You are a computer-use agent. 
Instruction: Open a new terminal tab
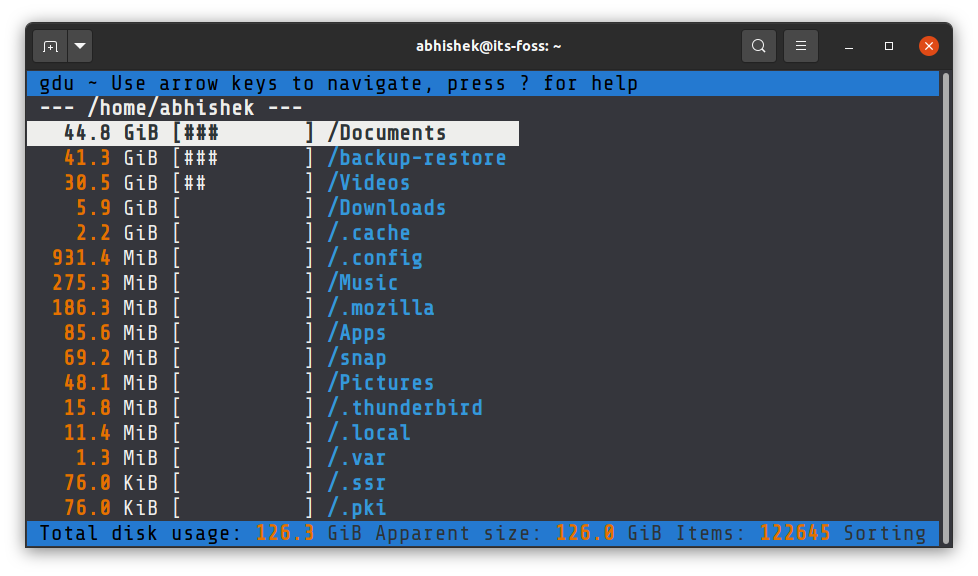click(x=50, y=45)
